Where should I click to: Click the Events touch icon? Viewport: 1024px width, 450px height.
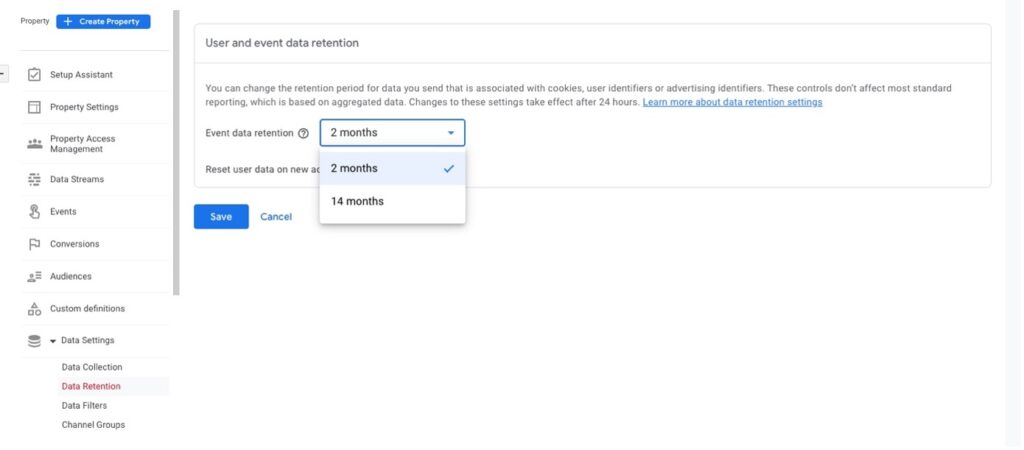(x=34, y=212)
